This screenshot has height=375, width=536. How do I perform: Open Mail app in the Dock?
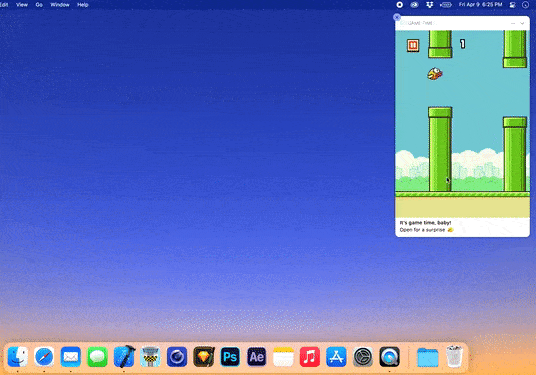[71, 357]
